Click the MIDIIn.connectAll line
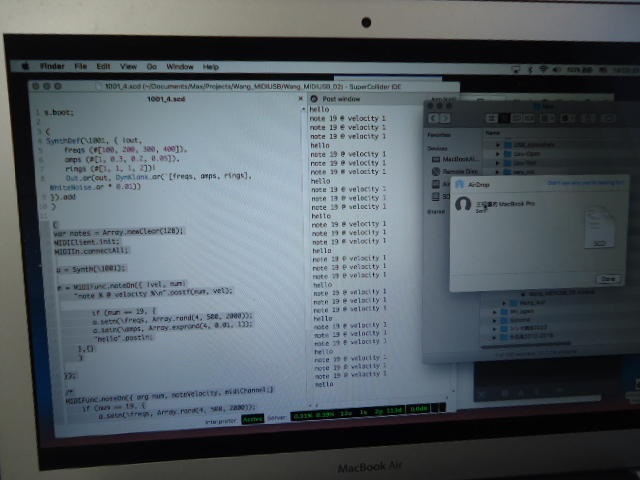 coord(91,251)
